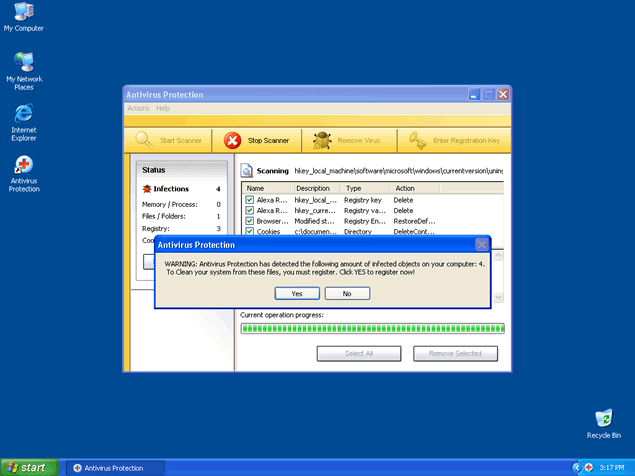Open the Recycle Bin icon
The height and width of the screenshot is (476, 635).
[x=603, y=419]
